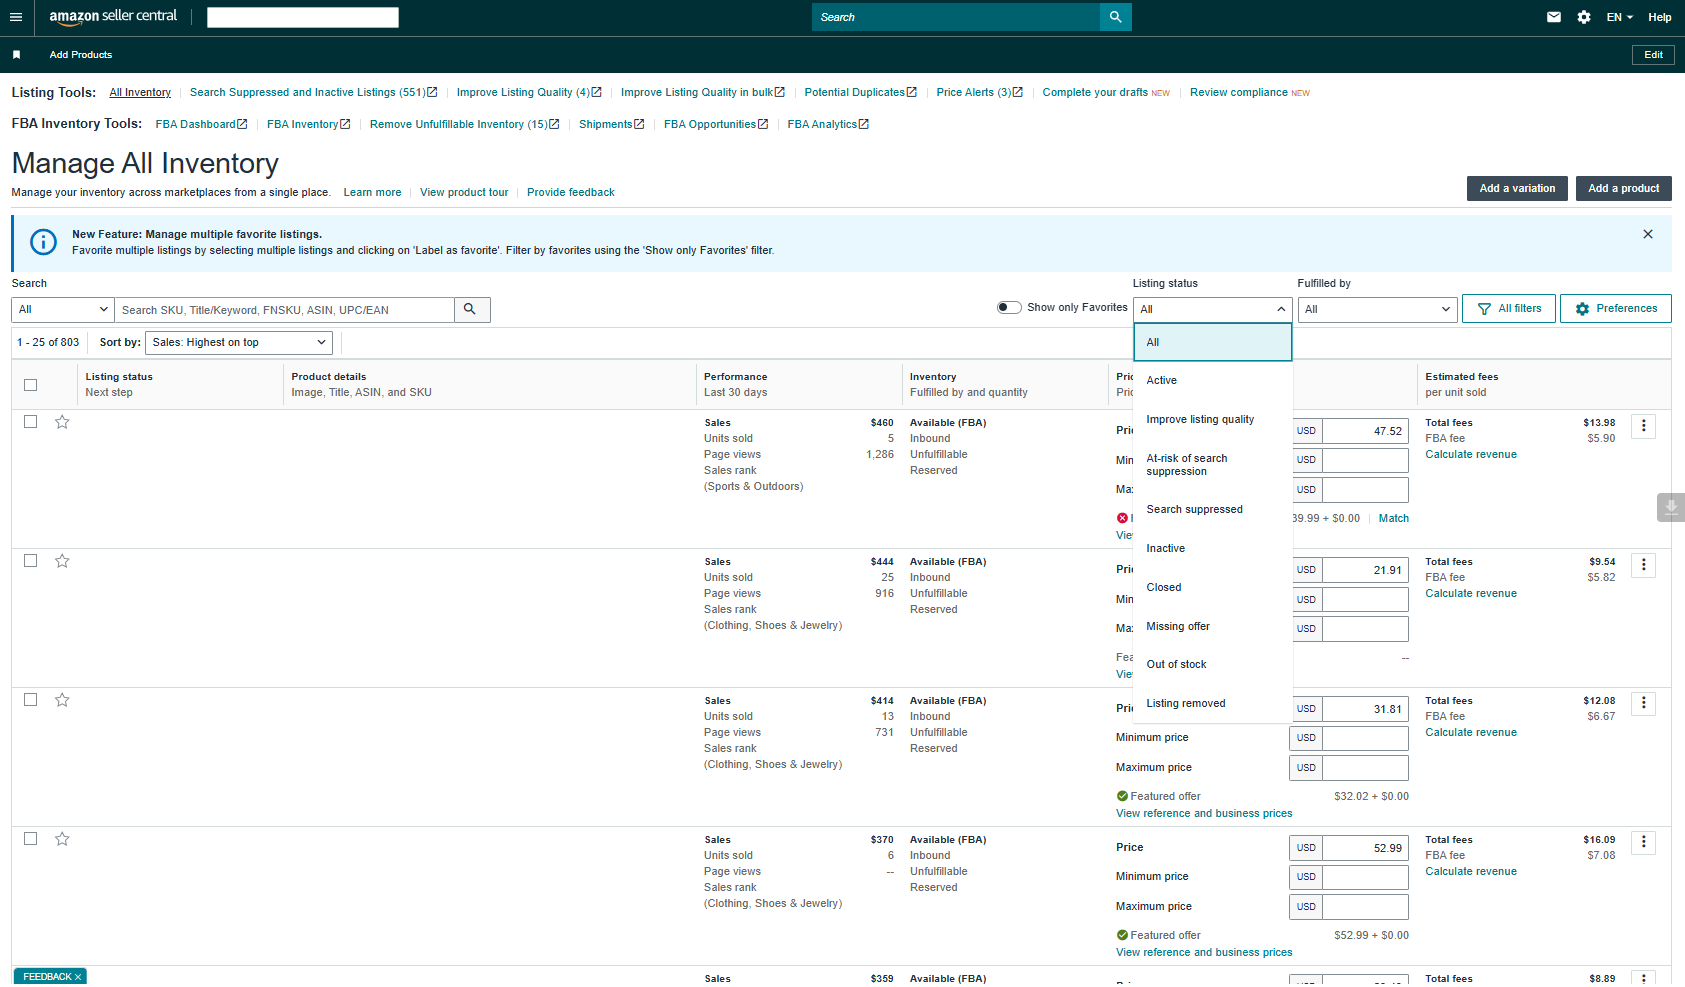Click the Edit button
The height and width of the screenshot is (987, 1685).
pos(1653,55)
